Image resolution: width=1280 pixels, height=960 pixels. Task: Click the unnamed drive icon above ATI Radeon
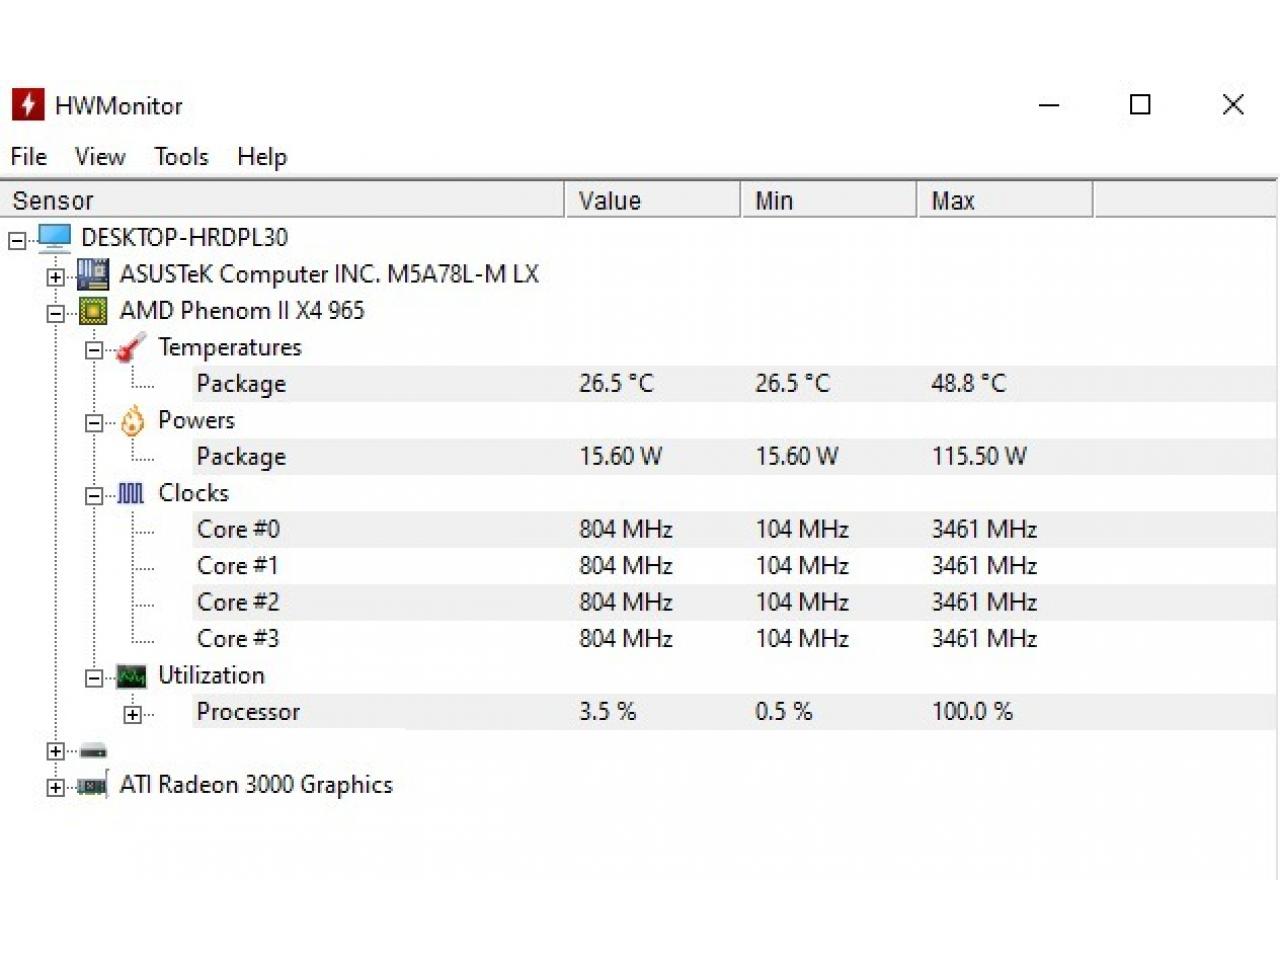click(93, 750)
